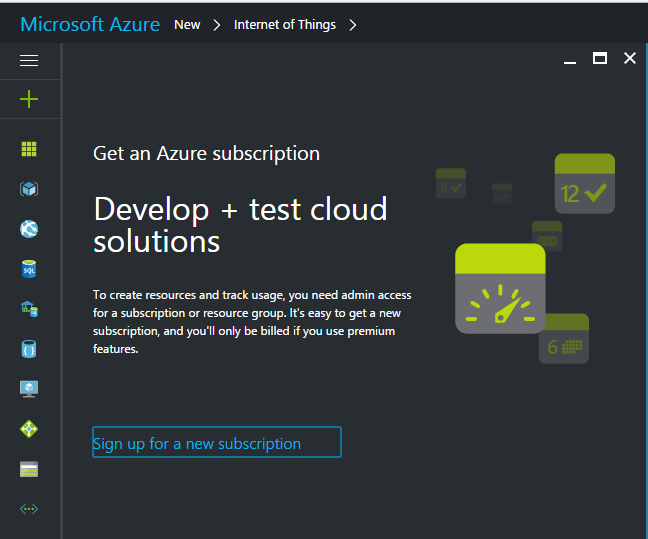Open SQL data warehouse icon

[29, 309]
